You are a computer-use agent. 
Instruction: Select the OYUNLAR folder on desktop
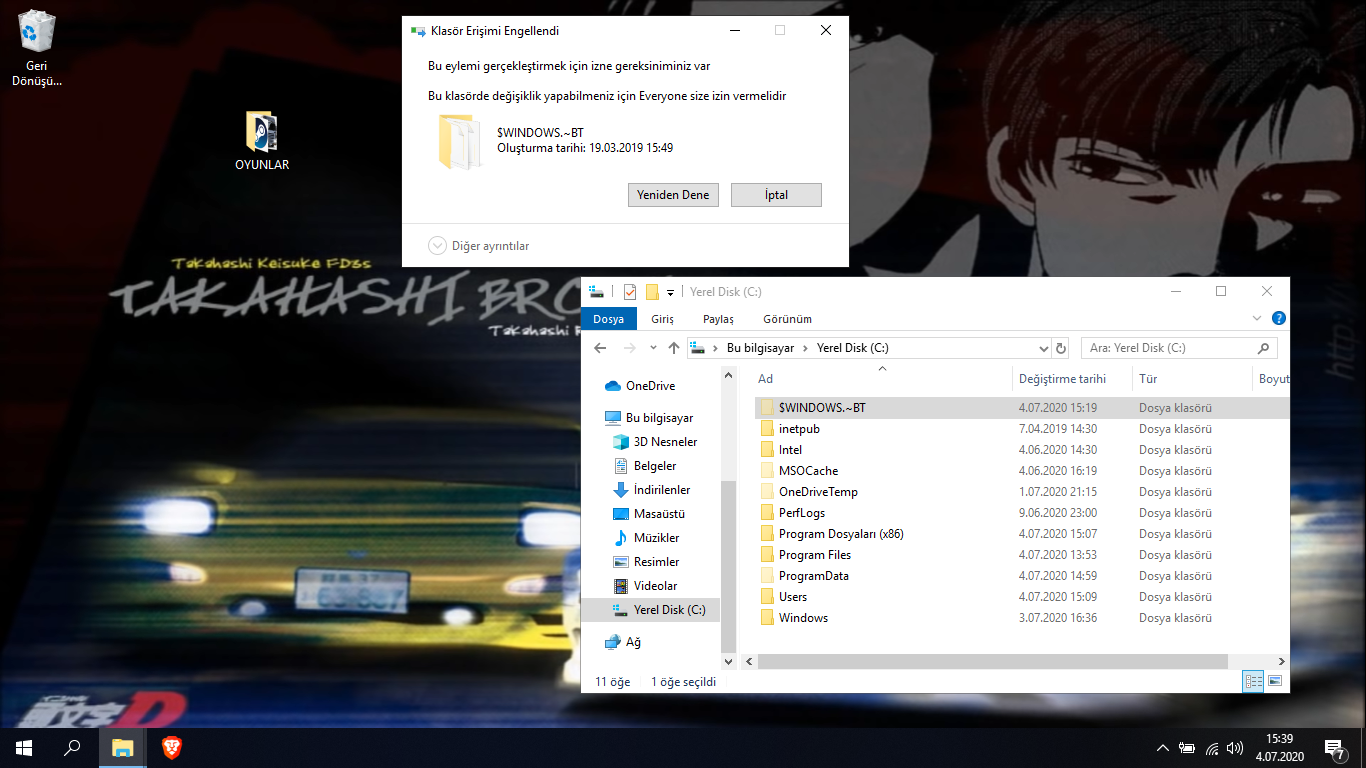(262, 141)
